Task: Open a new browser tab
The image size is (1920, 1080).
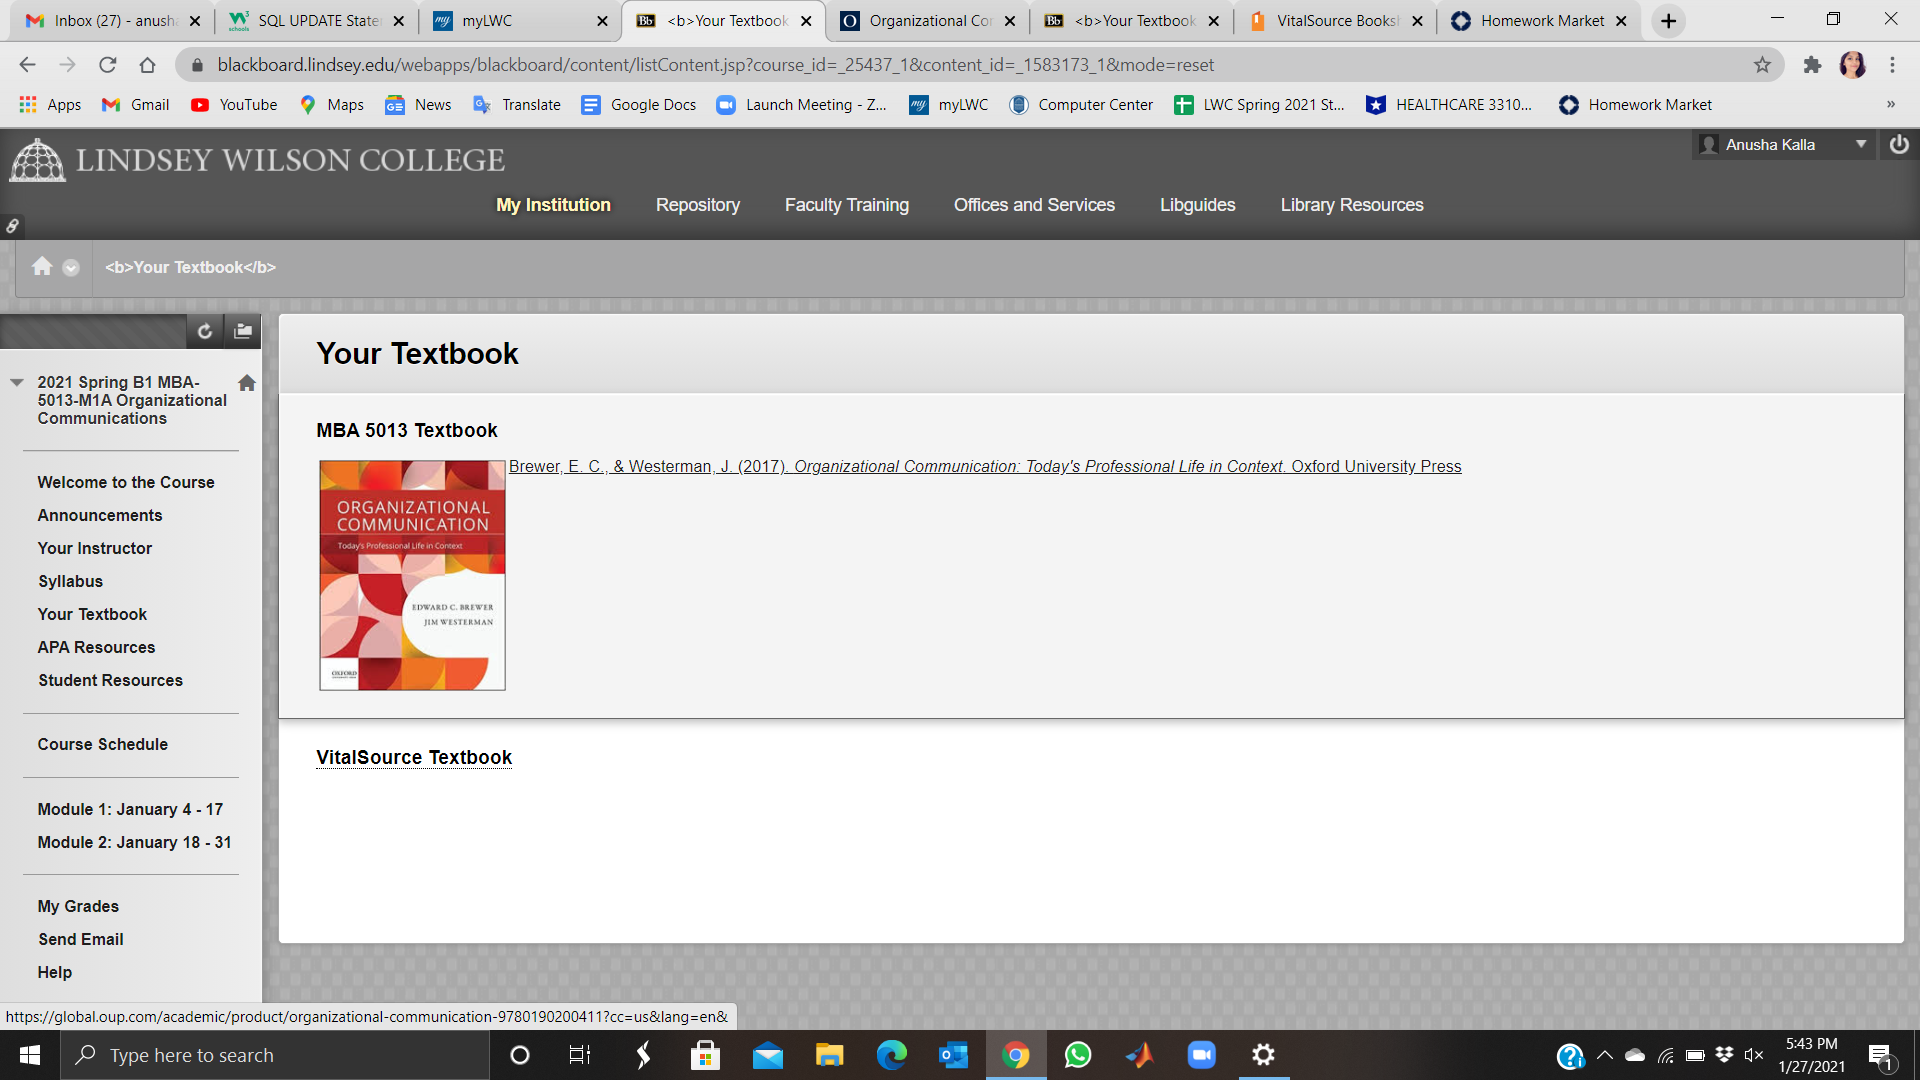Action: [x=1669, y=21]
